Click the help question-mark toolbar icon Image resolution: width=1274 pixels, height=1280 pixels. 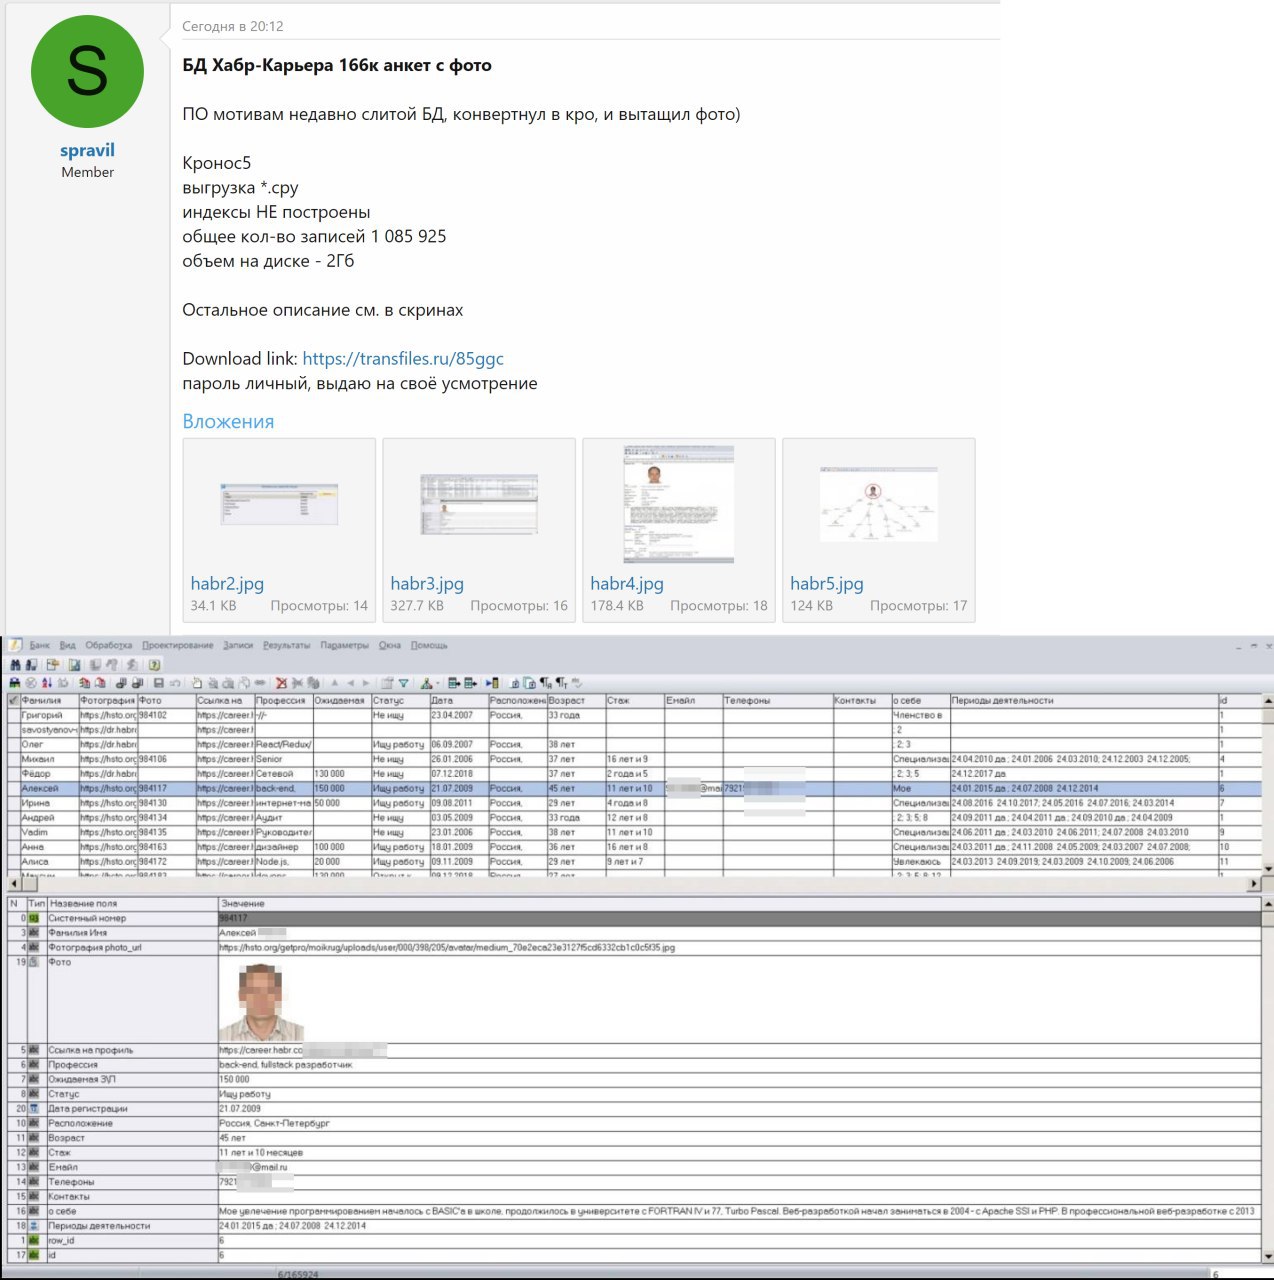[154, 665]
